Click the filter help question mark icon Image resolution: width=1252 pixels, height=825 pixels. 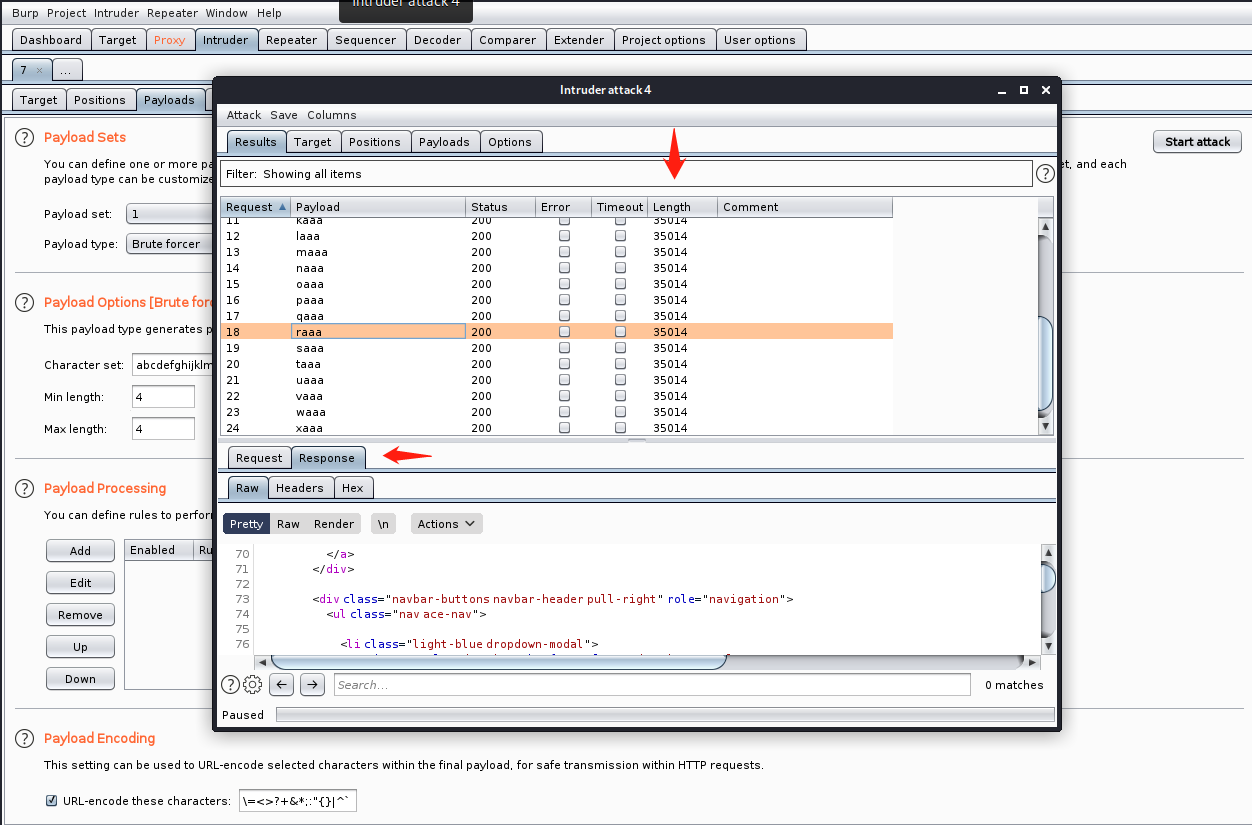1045,174
